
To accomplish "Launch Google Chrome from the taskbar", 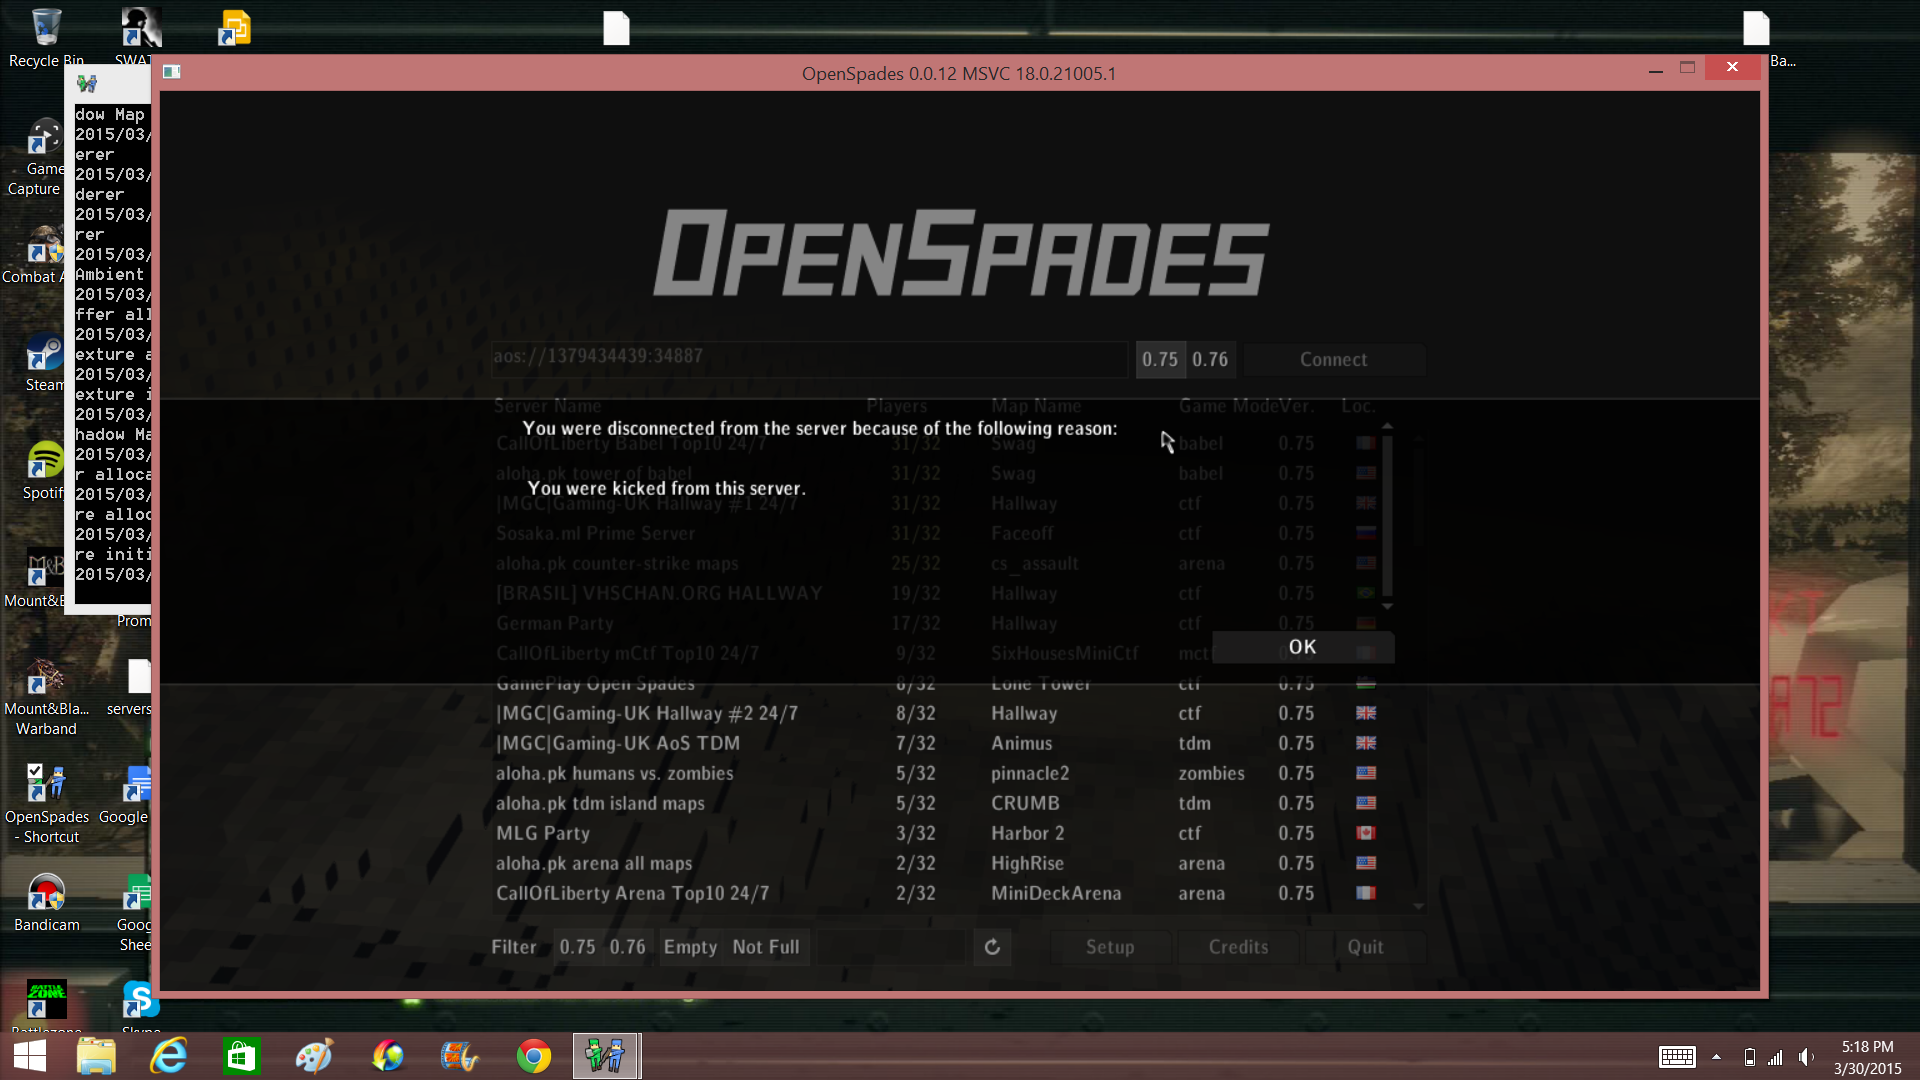I will (x=533, y=1055).
